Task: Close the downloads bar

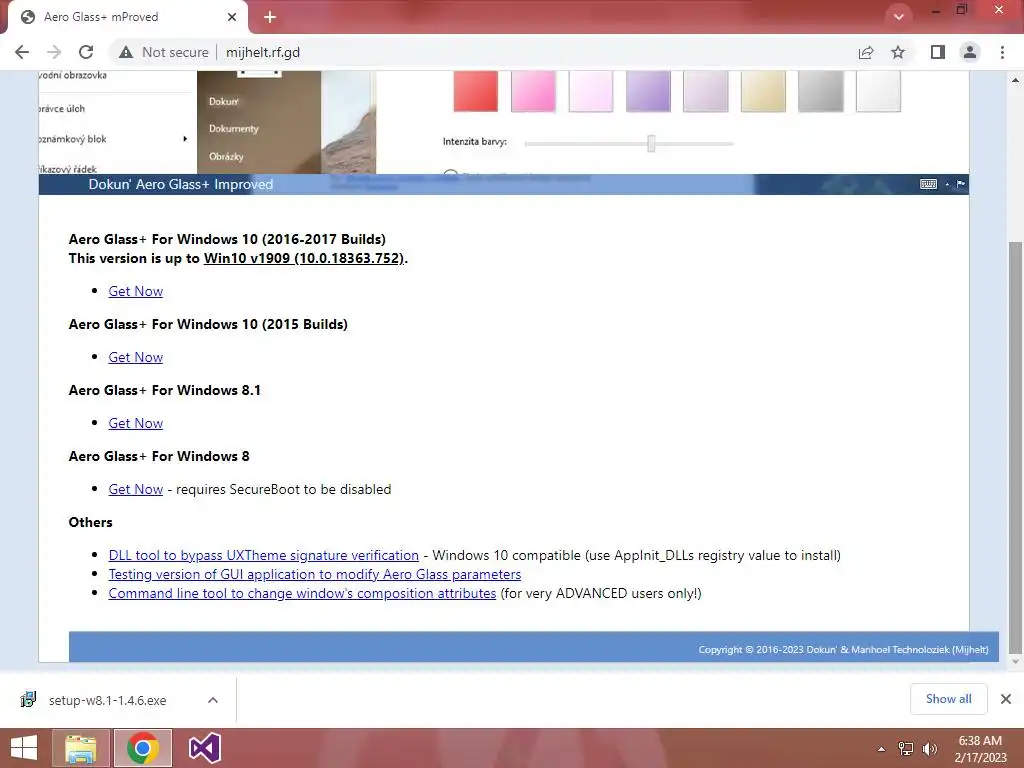Action: click(x=1006, y=699)
